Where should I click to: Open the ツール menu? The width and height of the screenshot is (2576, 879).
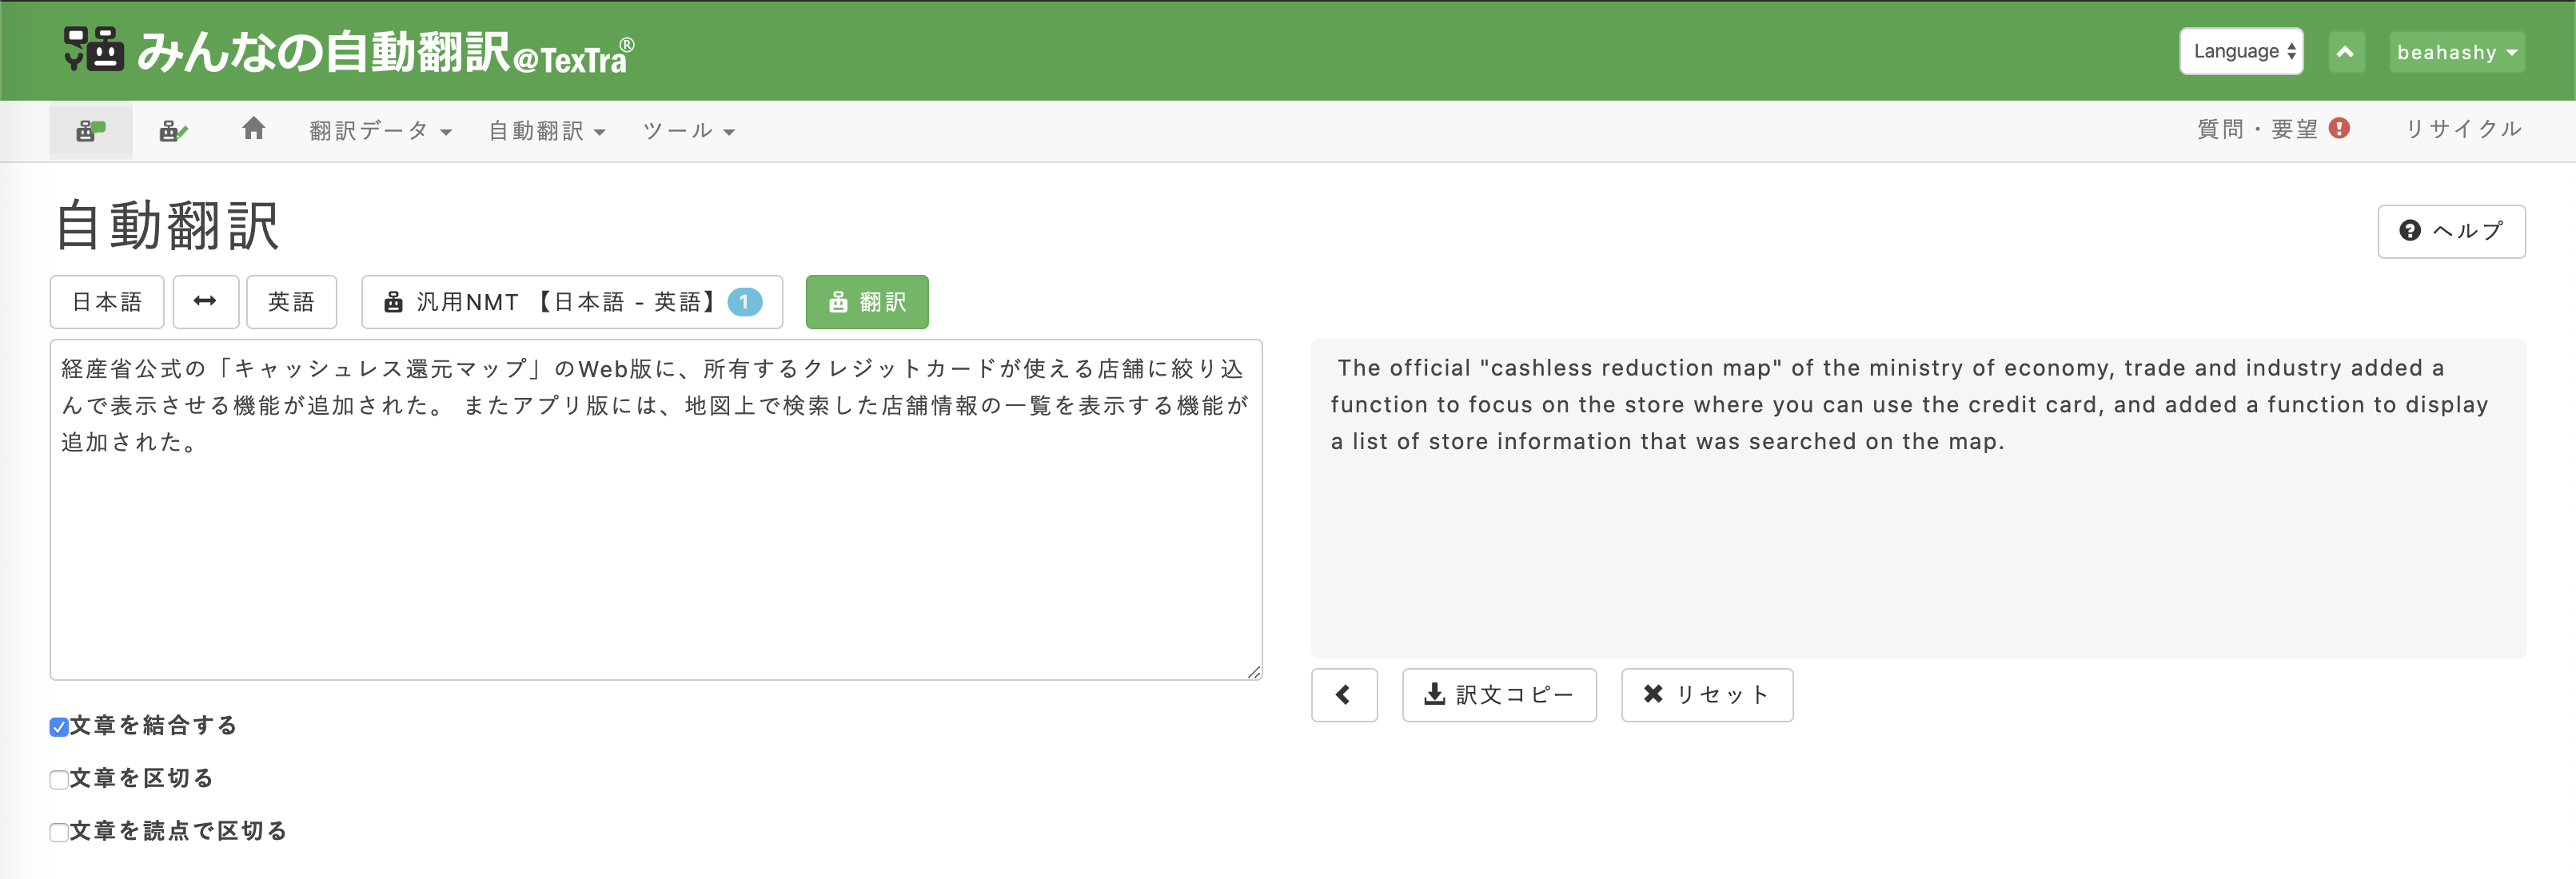[688, 131]
